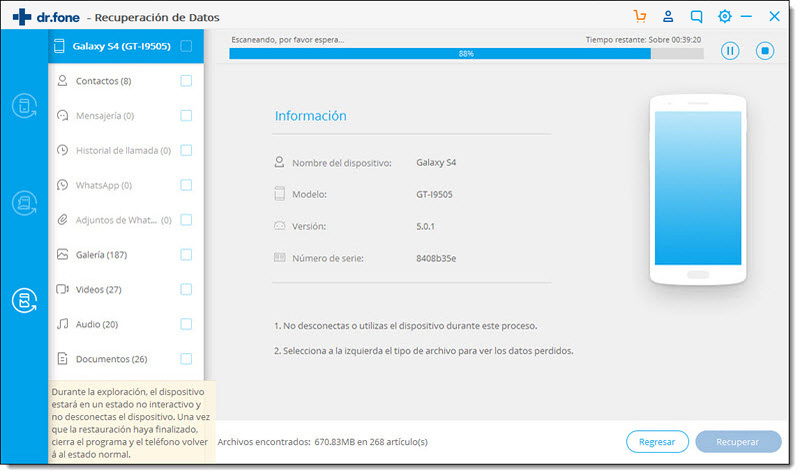Image resolution: width=800 pixels, height=475 pixels.
Task: Click the dr.fone logo
Action: (x=46, y=17)
